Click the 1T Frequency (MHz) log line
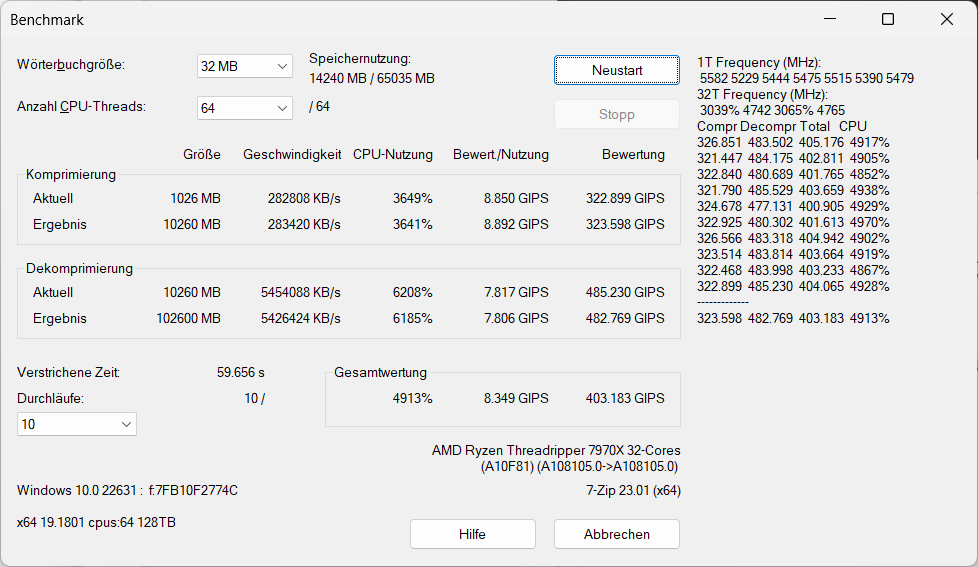This screenshot has height=567, width=978. click(759, 62)
